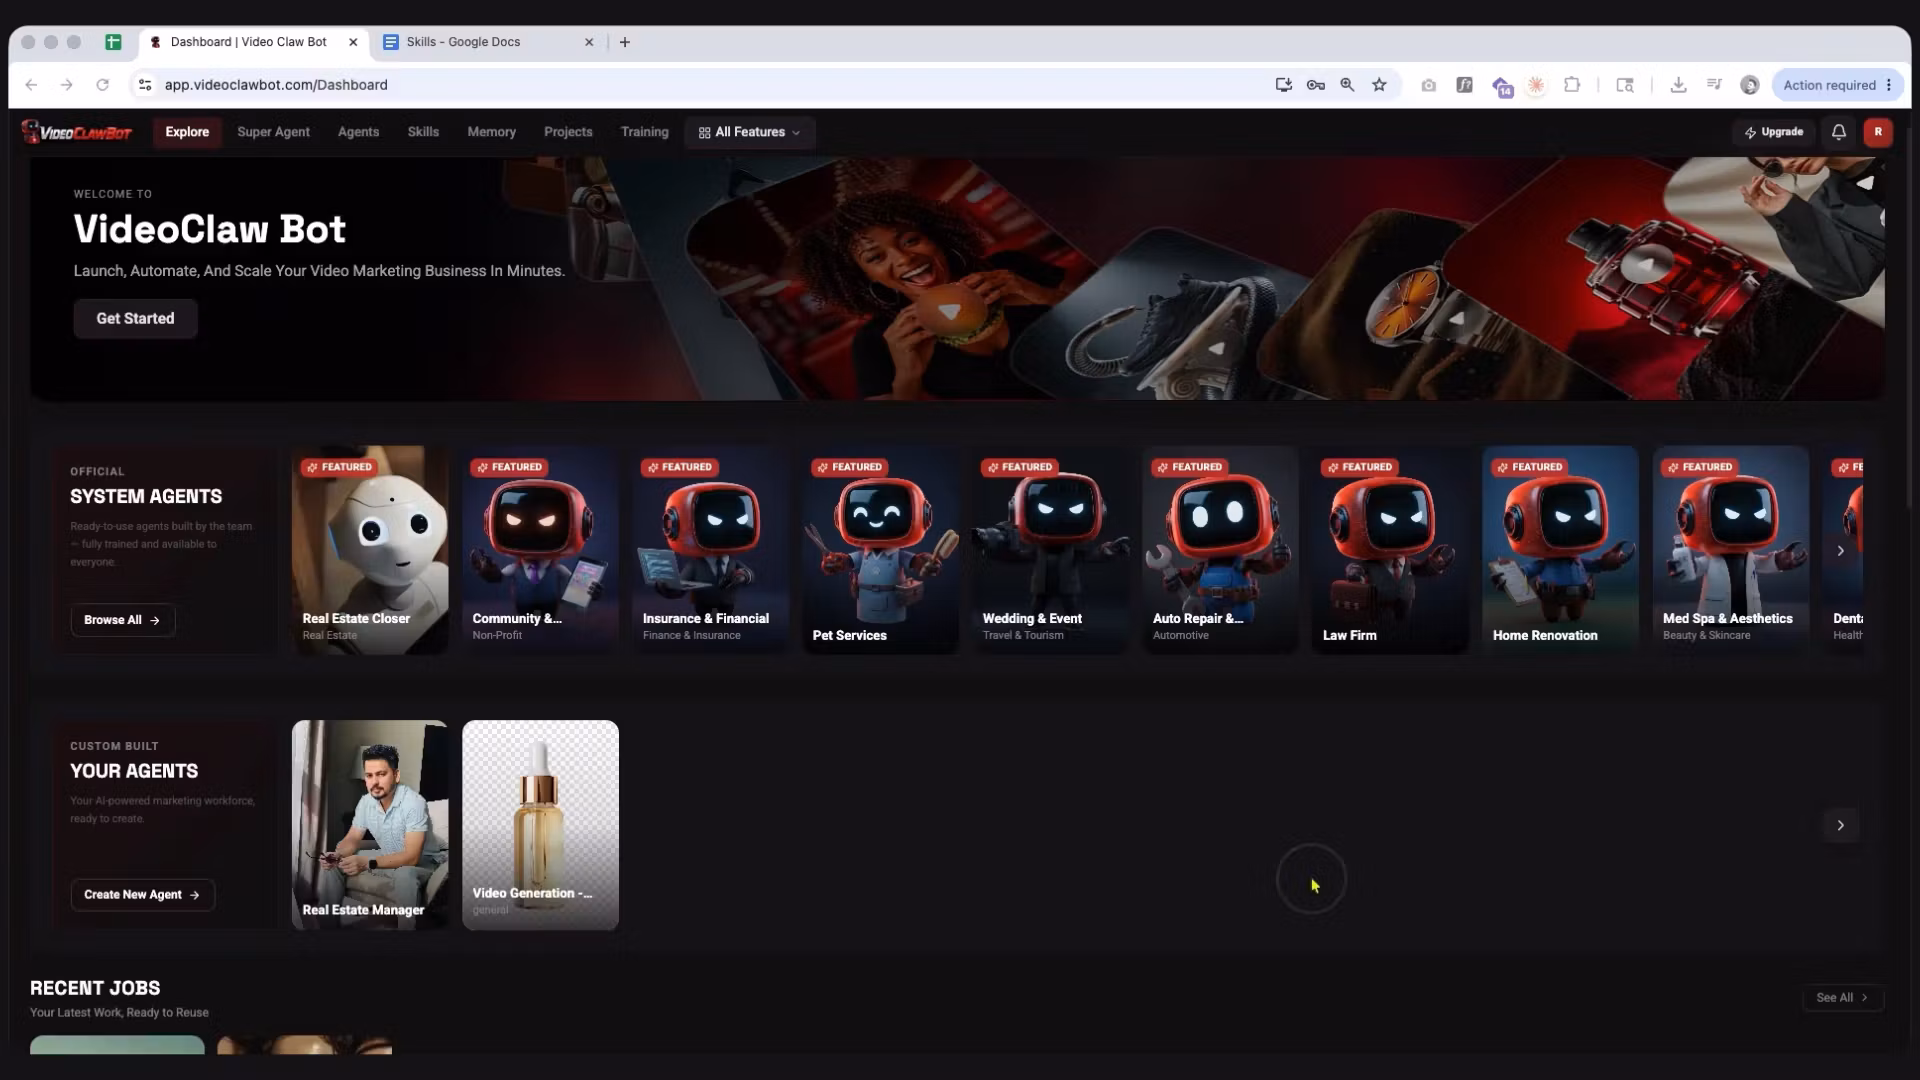Click the second recent job thumbnail

coord(304,1045)
